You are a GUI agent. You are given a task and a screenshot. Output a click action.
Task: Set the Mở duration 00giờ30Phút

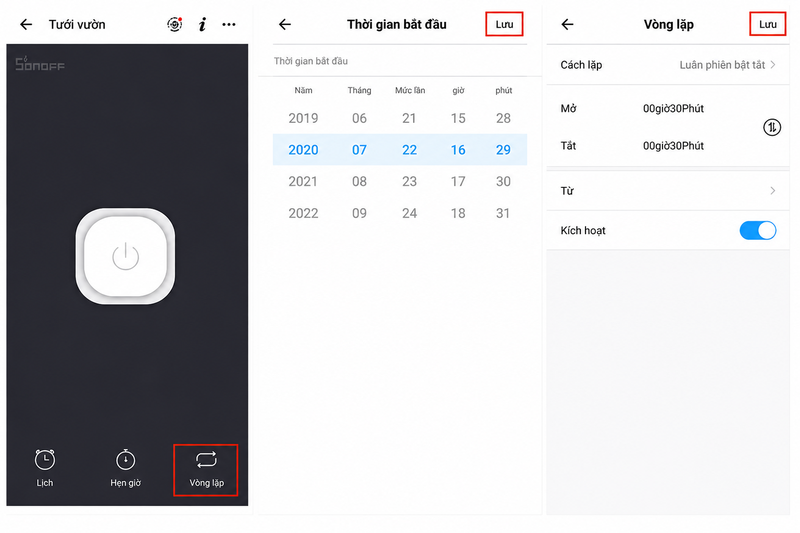(x=673, y=108)
